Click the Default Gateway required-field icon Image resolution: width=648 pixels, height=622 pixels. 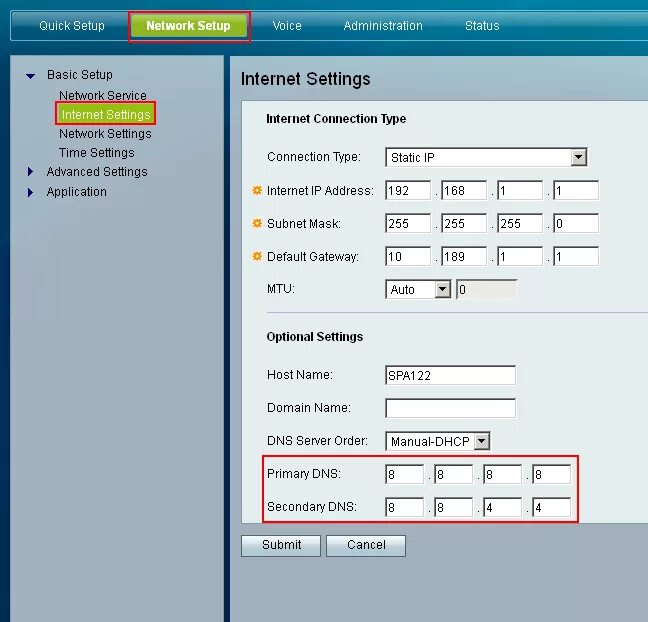[257, 256]
